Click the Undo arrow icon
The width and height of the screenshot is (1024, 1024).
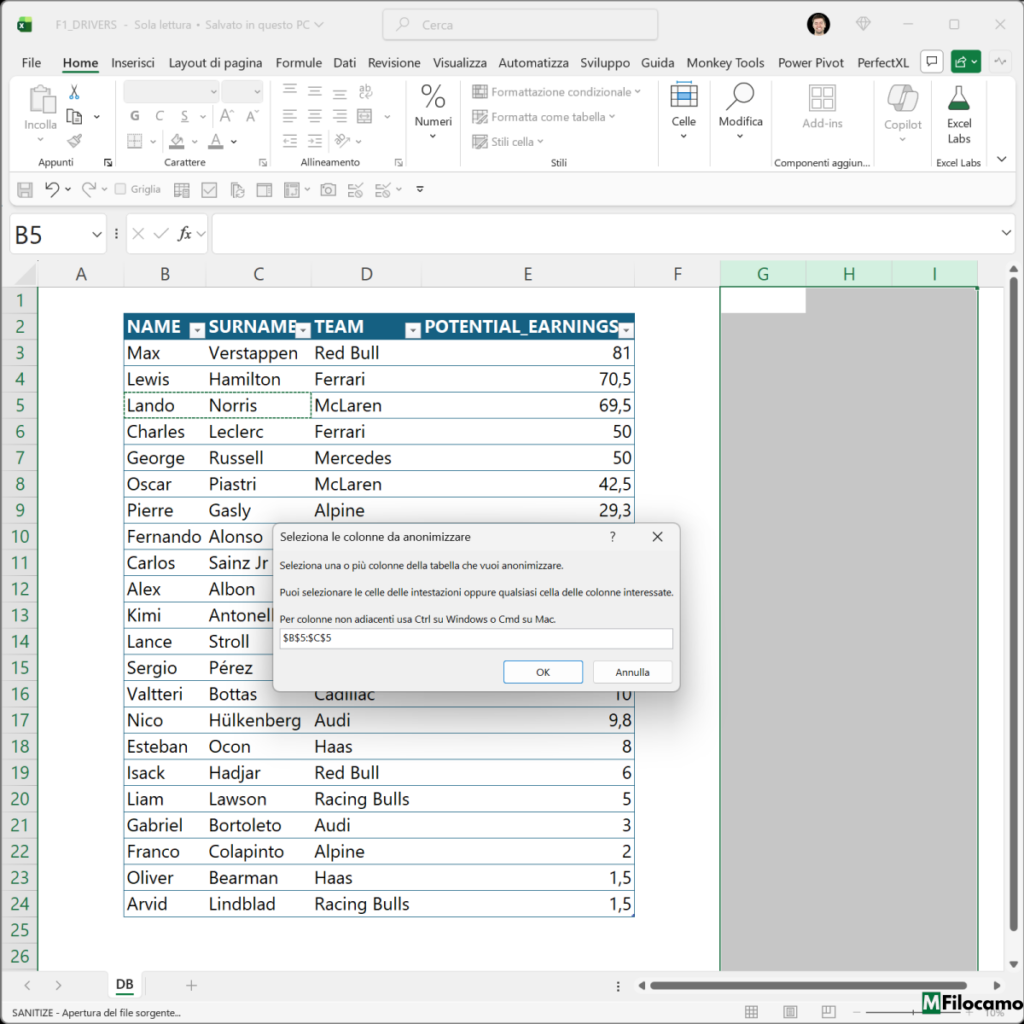pos(52,189)
